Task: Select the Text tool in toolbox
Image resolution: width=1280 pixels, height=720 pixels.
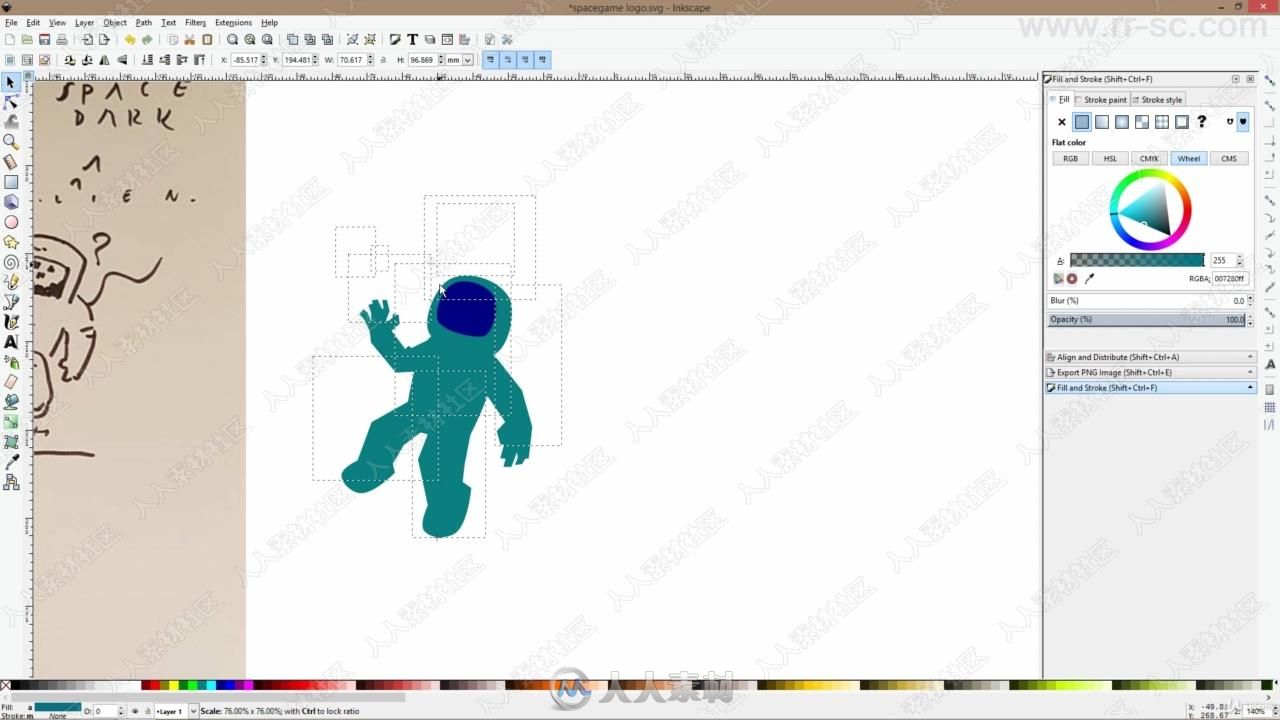Action: [x=11, y=342]
